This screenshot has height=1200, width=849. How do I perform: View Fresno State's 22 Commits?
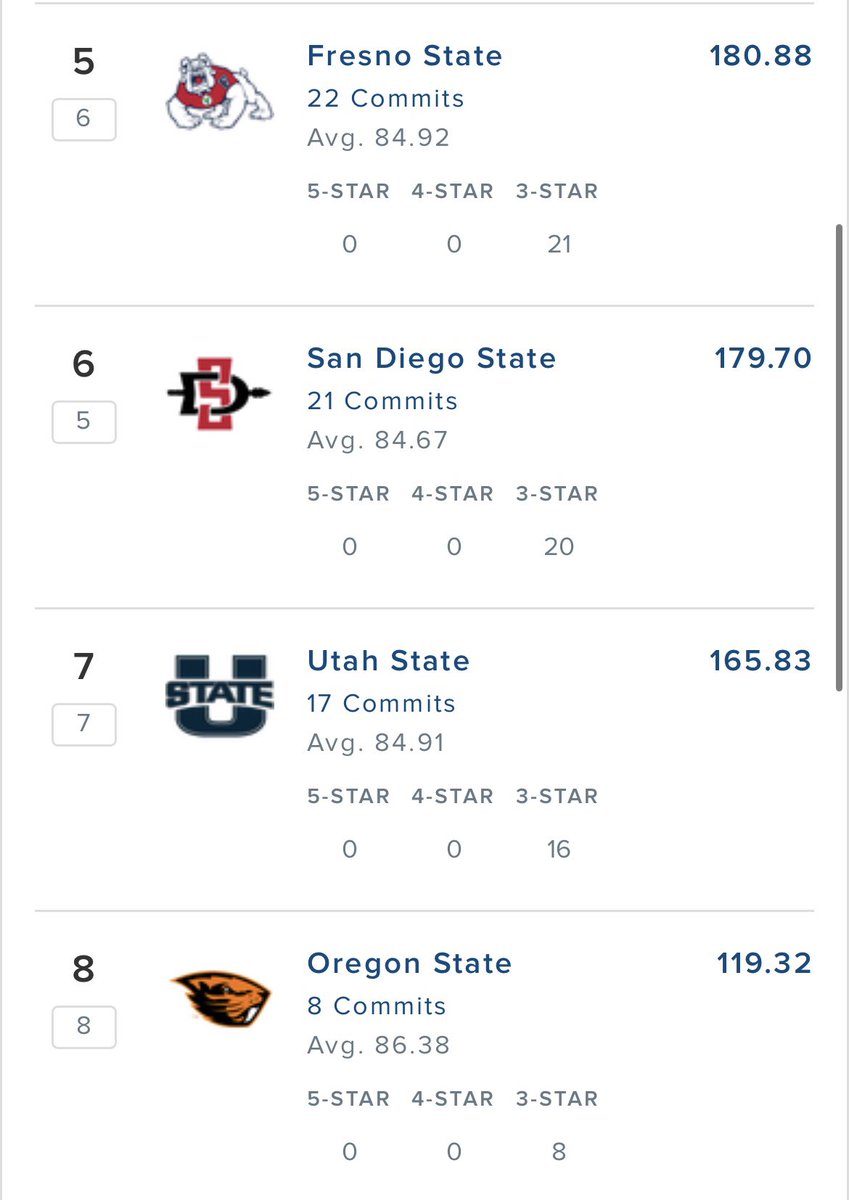tap(386, 98)
